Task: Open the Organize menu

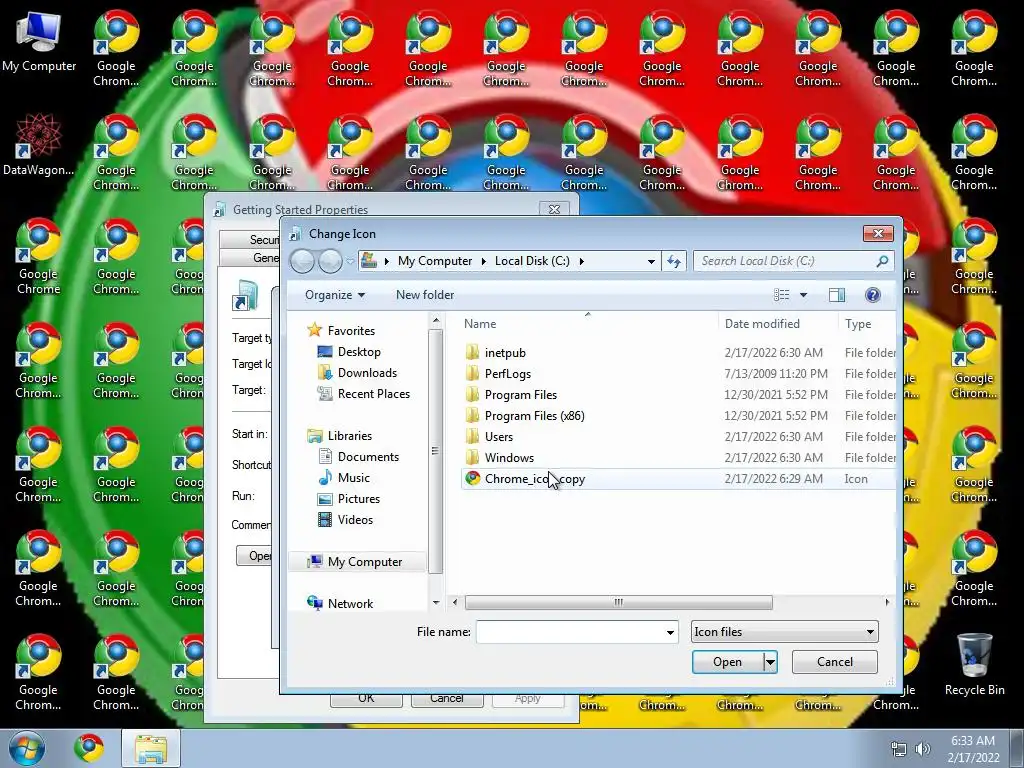Action: coord(334,295)
